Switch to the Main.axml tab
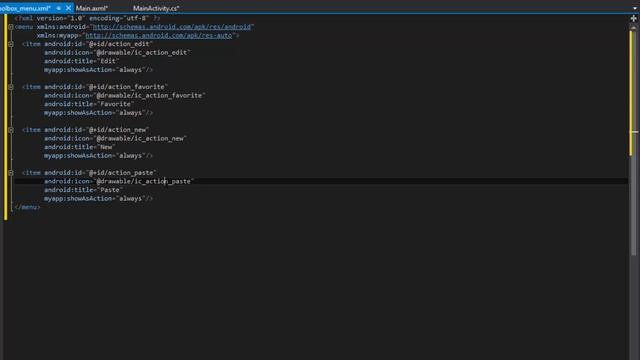This screenshot has height=360, width=640. pyautogui.click(x=91, y=8)
